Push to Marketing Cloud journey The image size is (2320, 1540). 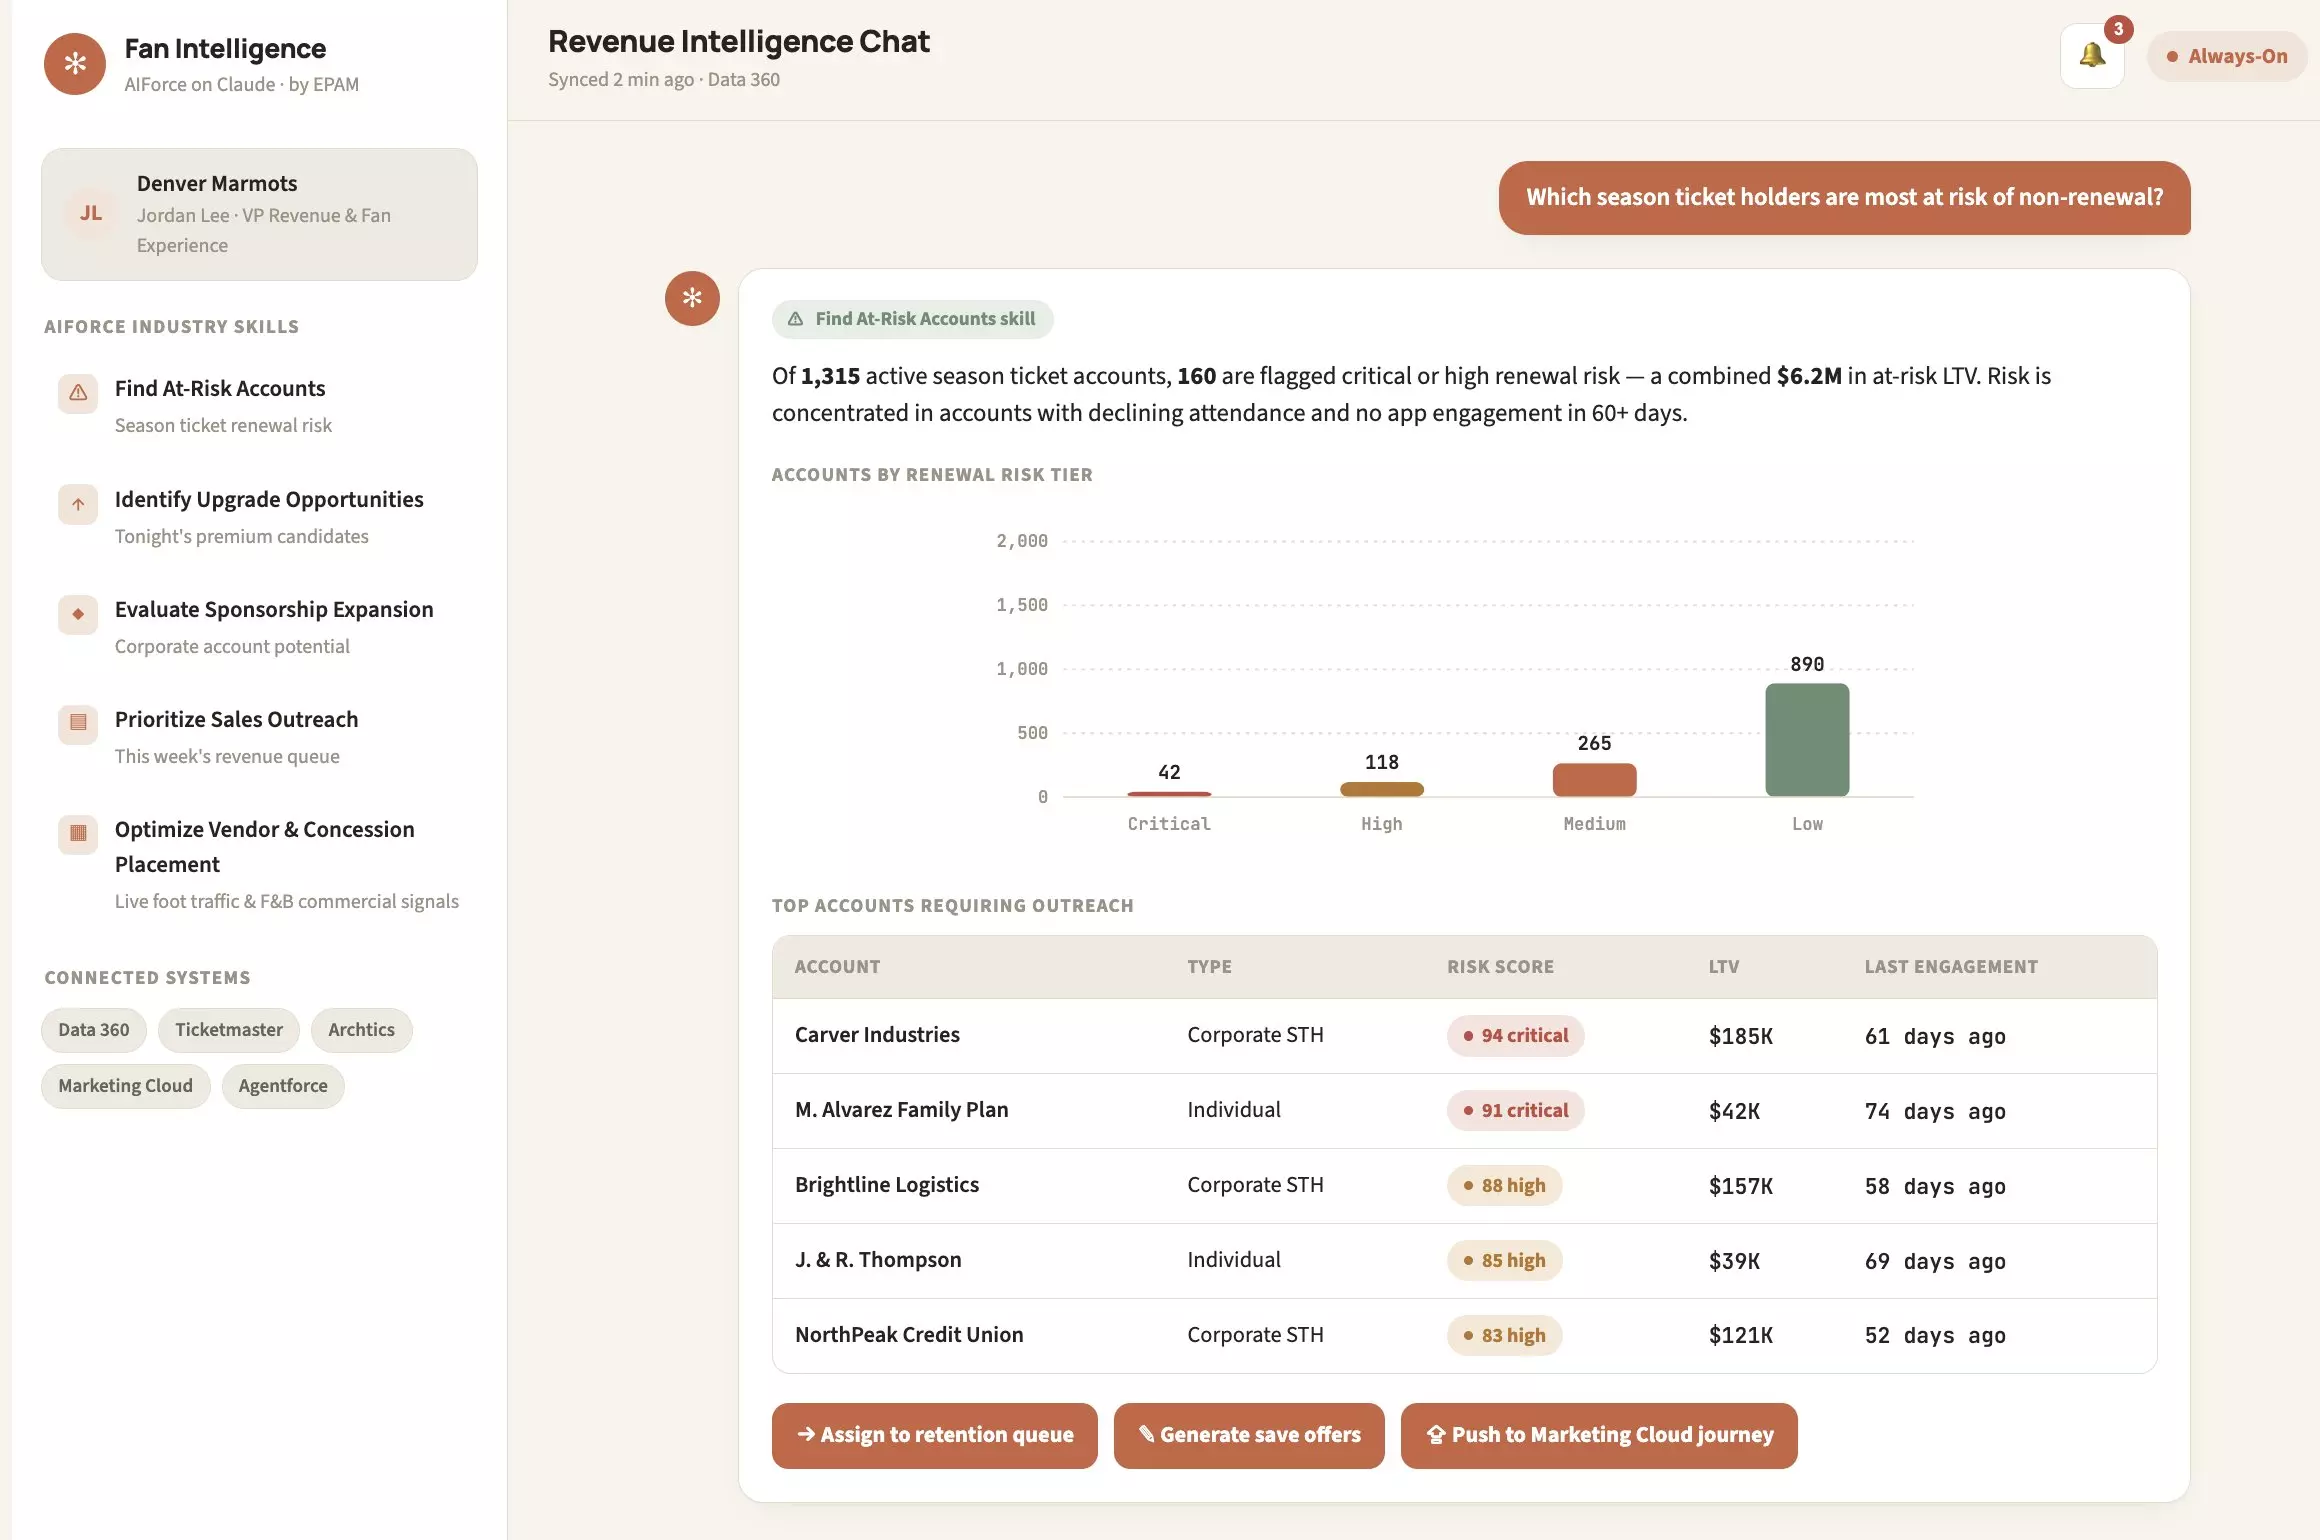point(1599,1435)
